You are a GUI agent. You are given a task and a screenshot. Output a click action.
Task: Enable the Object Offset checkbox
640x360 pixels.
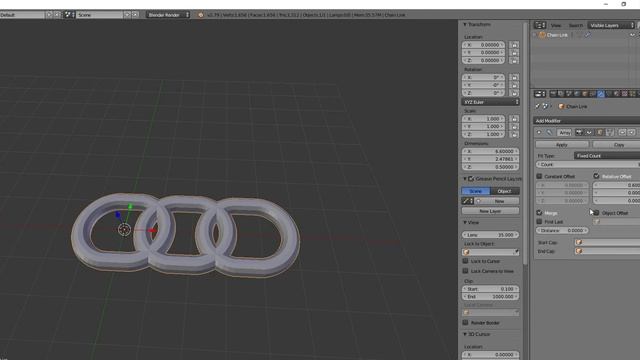pos(596,213)
